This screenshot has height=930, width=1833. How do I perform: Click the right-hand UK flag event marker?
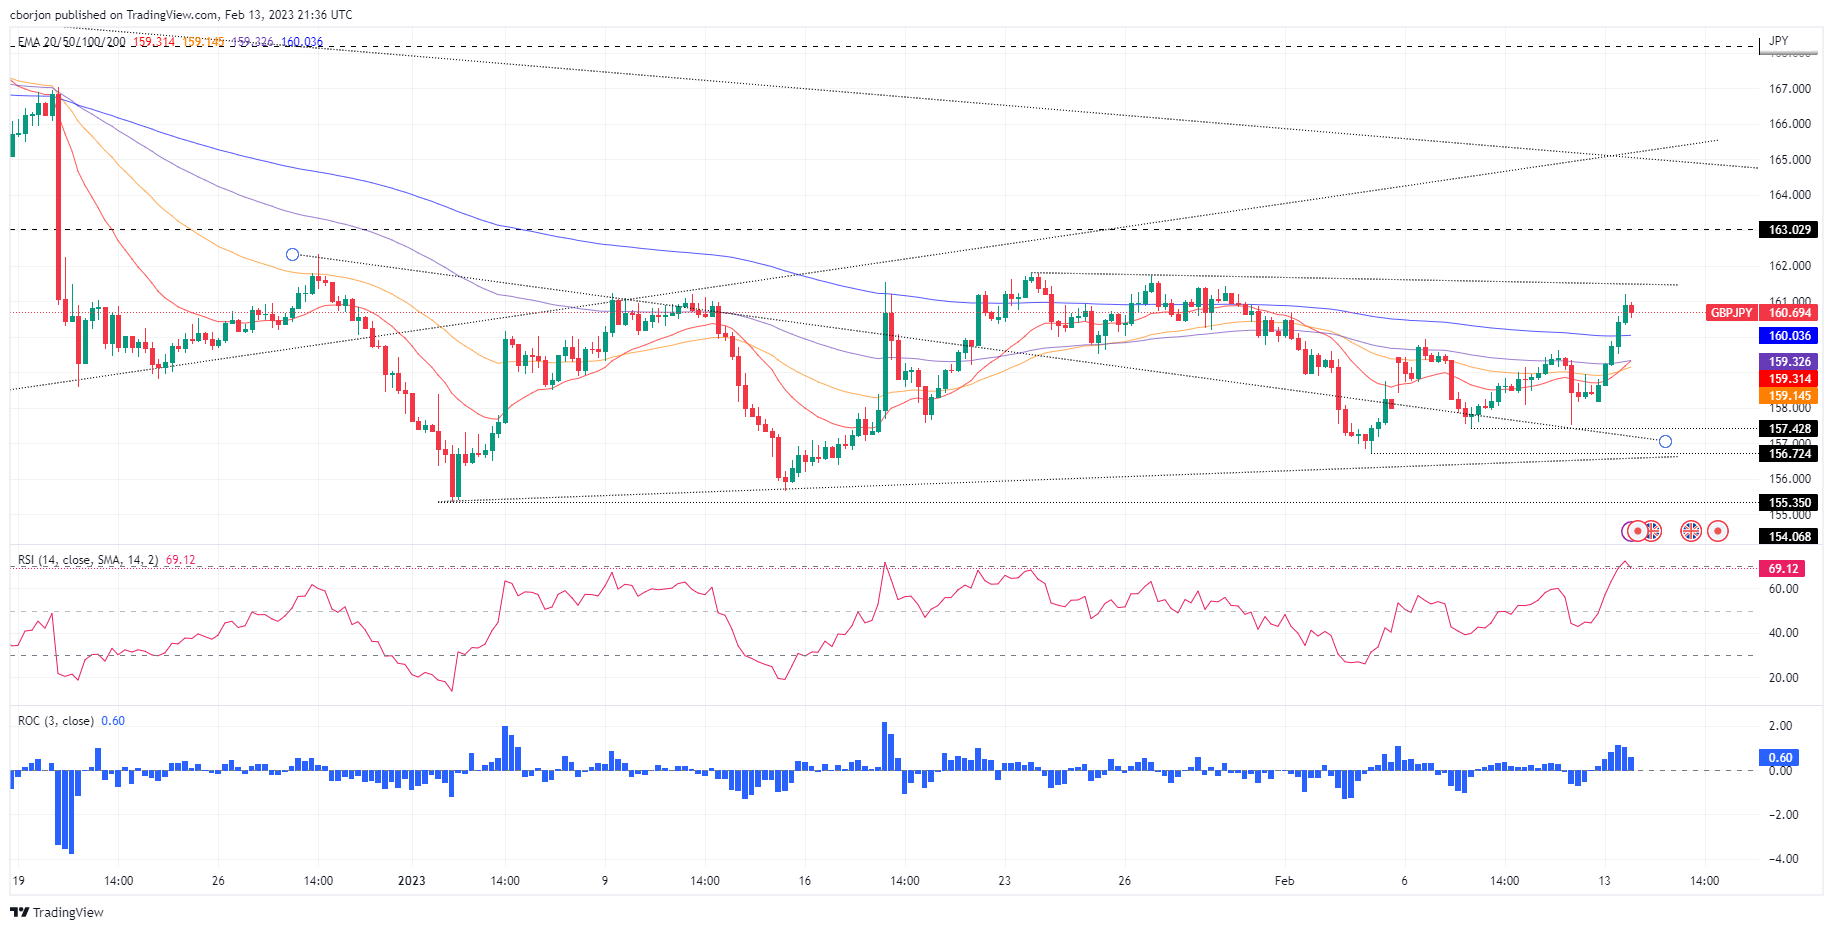point(1690,531)
